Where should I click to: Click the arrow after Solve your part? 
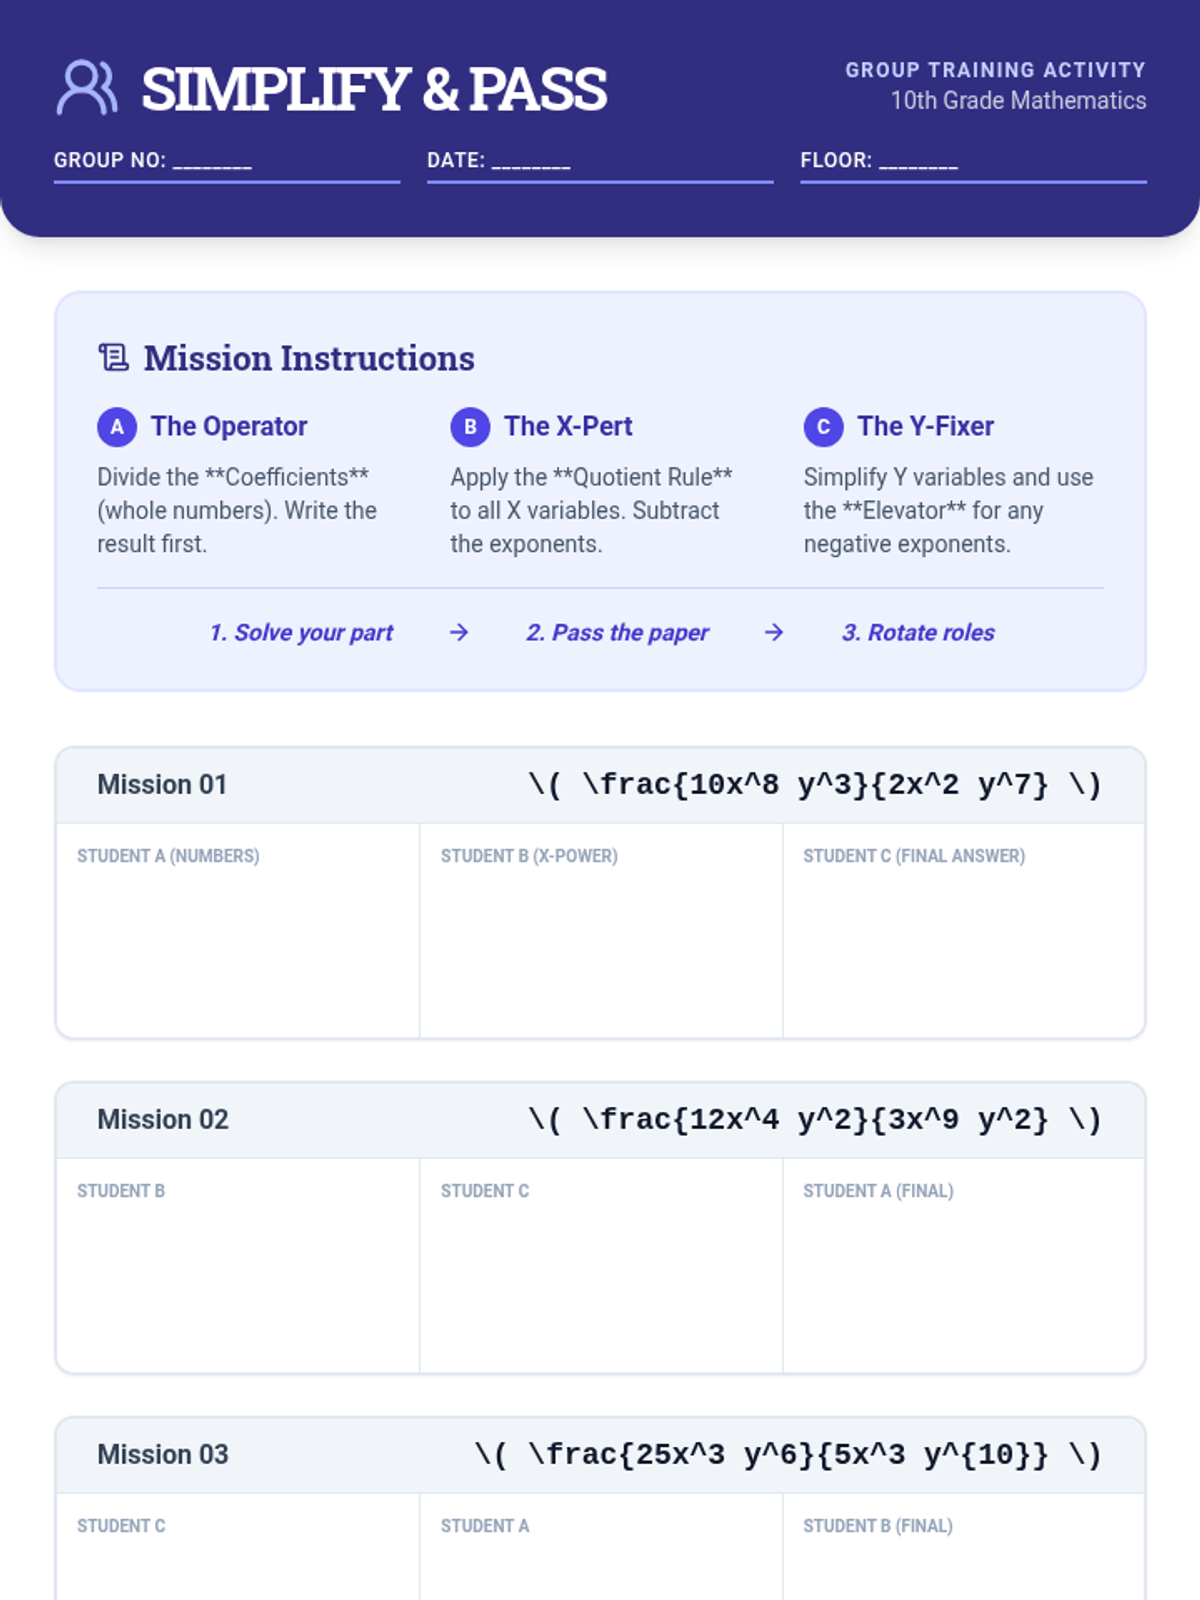click(x=459, y=632)
